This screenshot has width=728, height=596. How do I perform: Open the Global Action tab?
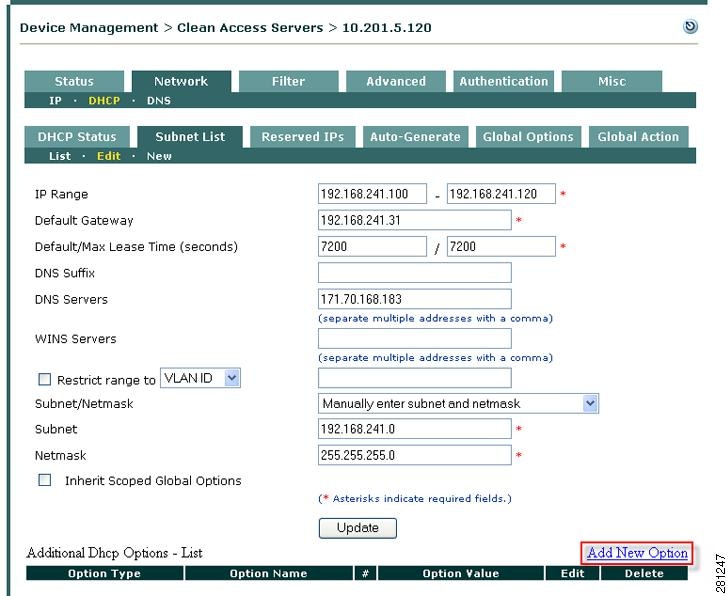[638, 137]
